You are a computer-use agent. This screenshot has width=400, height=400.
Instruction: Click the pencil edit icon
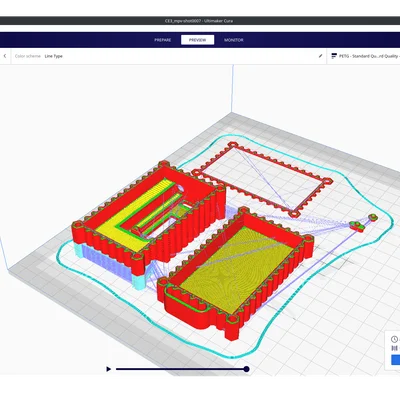point(320,56)
